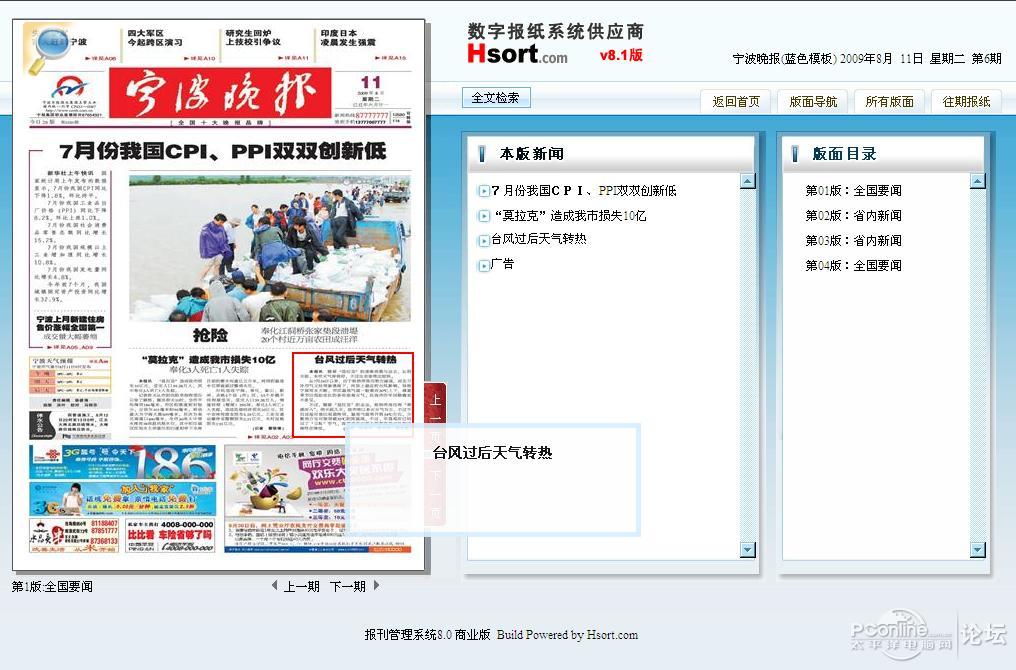Click the arrow icon beside 7月份我国CPI headline

(x=483, y=191)
